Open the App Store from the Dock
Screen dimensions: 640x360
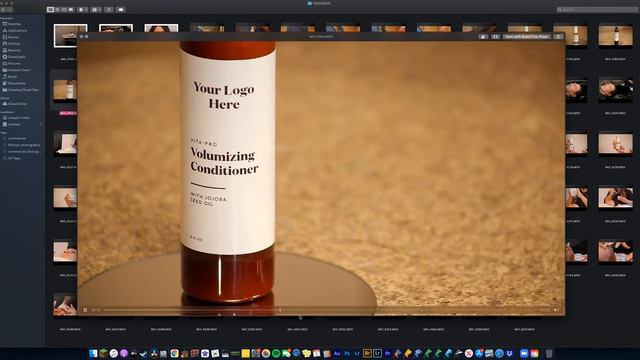[x=479, y=353]
